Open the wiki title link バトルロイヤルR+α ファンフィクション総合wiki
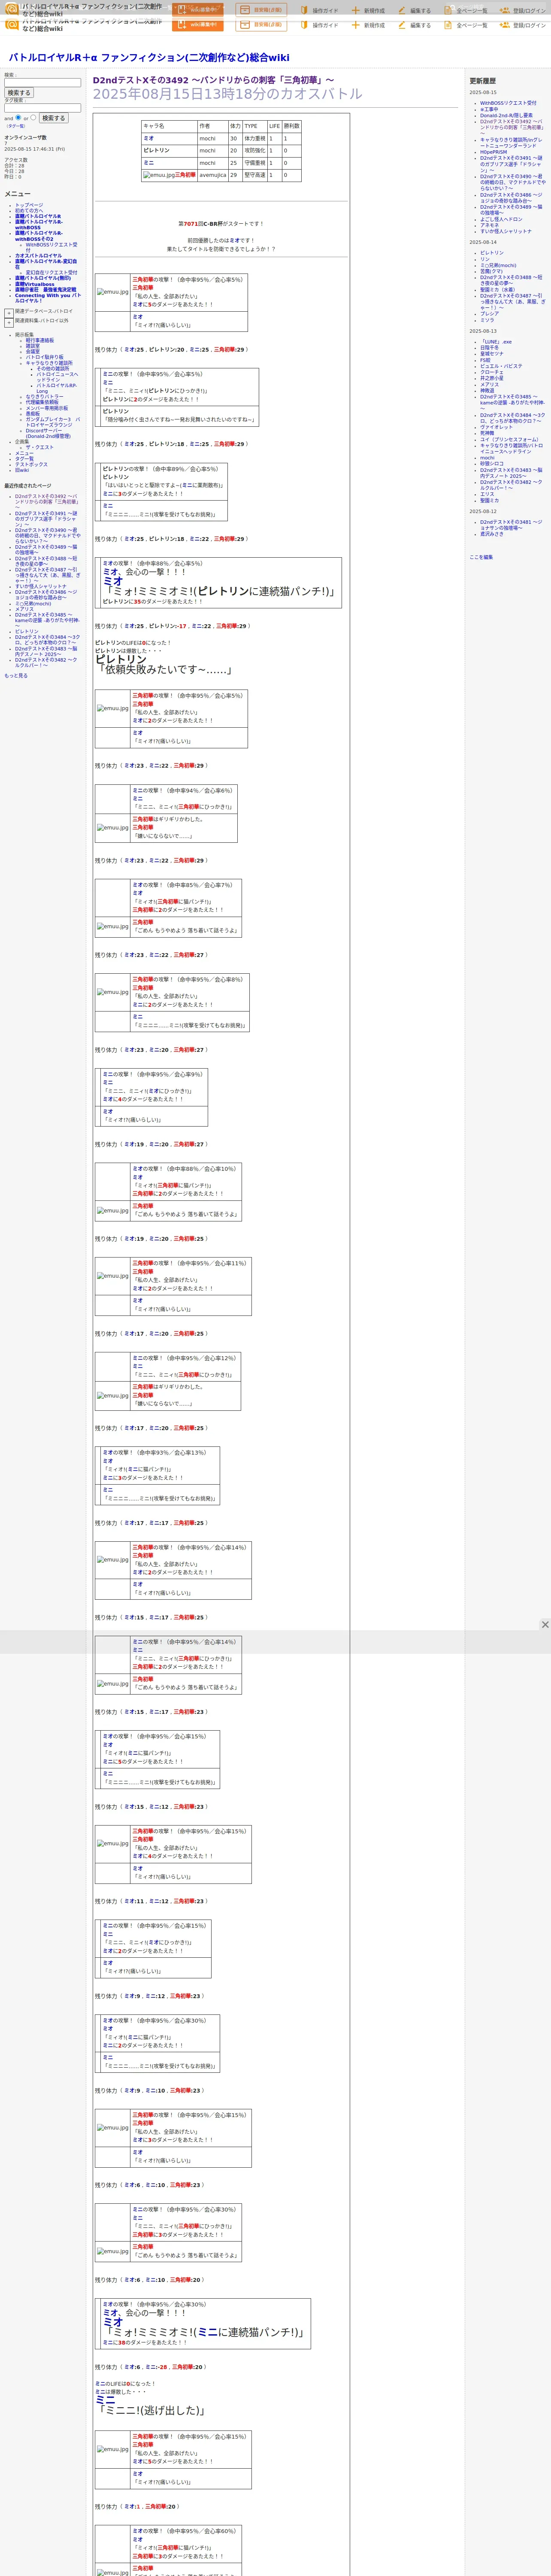Screen dimensions: 551x2576 coord(149,58)
